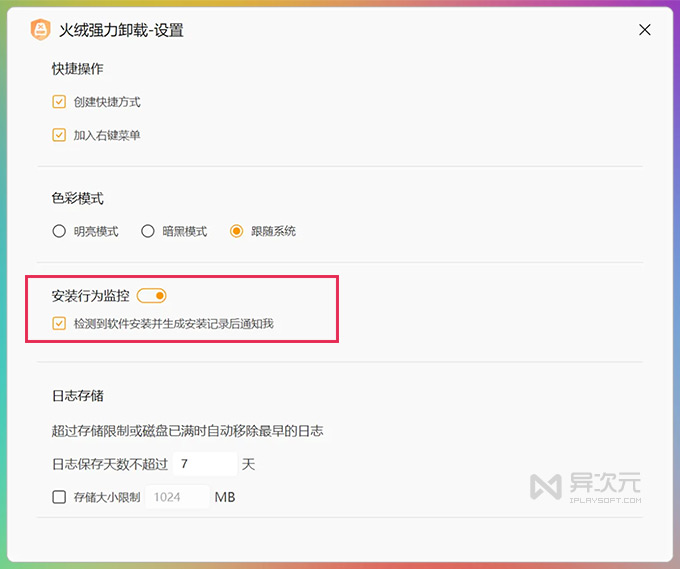Click the 加入右键菜单 label text
The height and width of the screenshot is (569, 680).
(x=107, y=135)
